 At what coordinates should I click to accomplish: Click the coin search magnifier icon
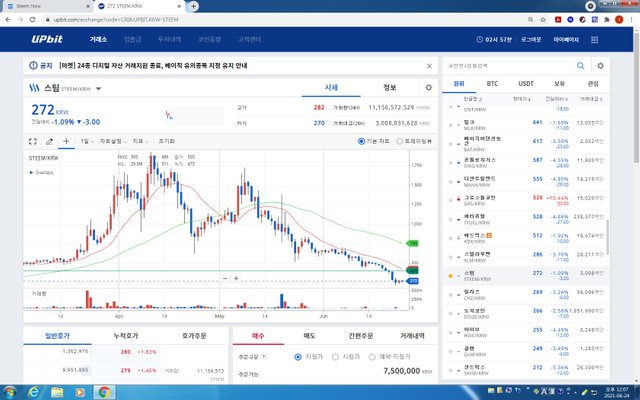click(580, 66)
